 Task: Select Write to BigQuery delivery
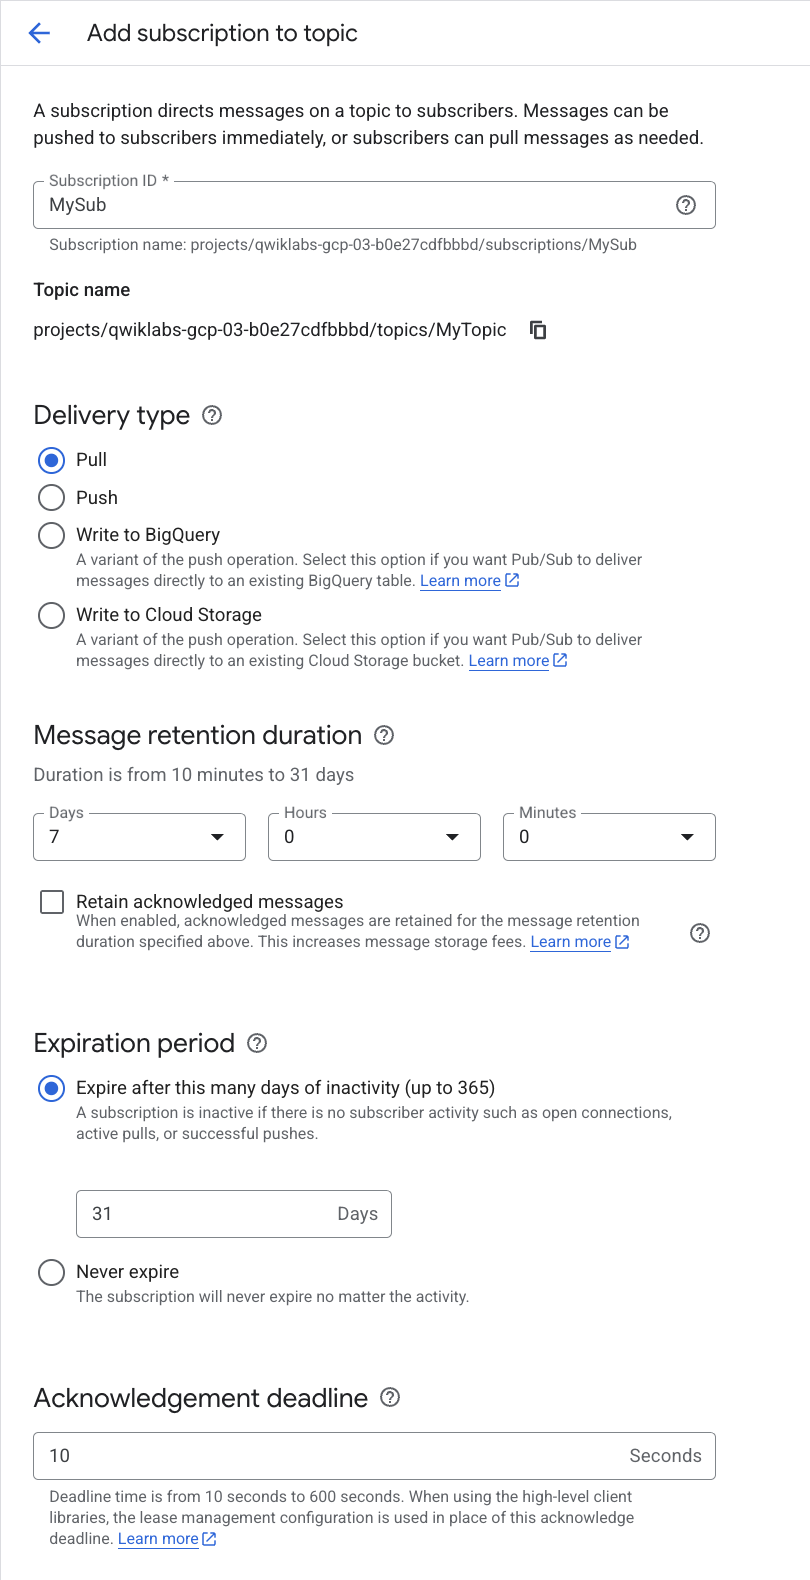click(51, 535)
